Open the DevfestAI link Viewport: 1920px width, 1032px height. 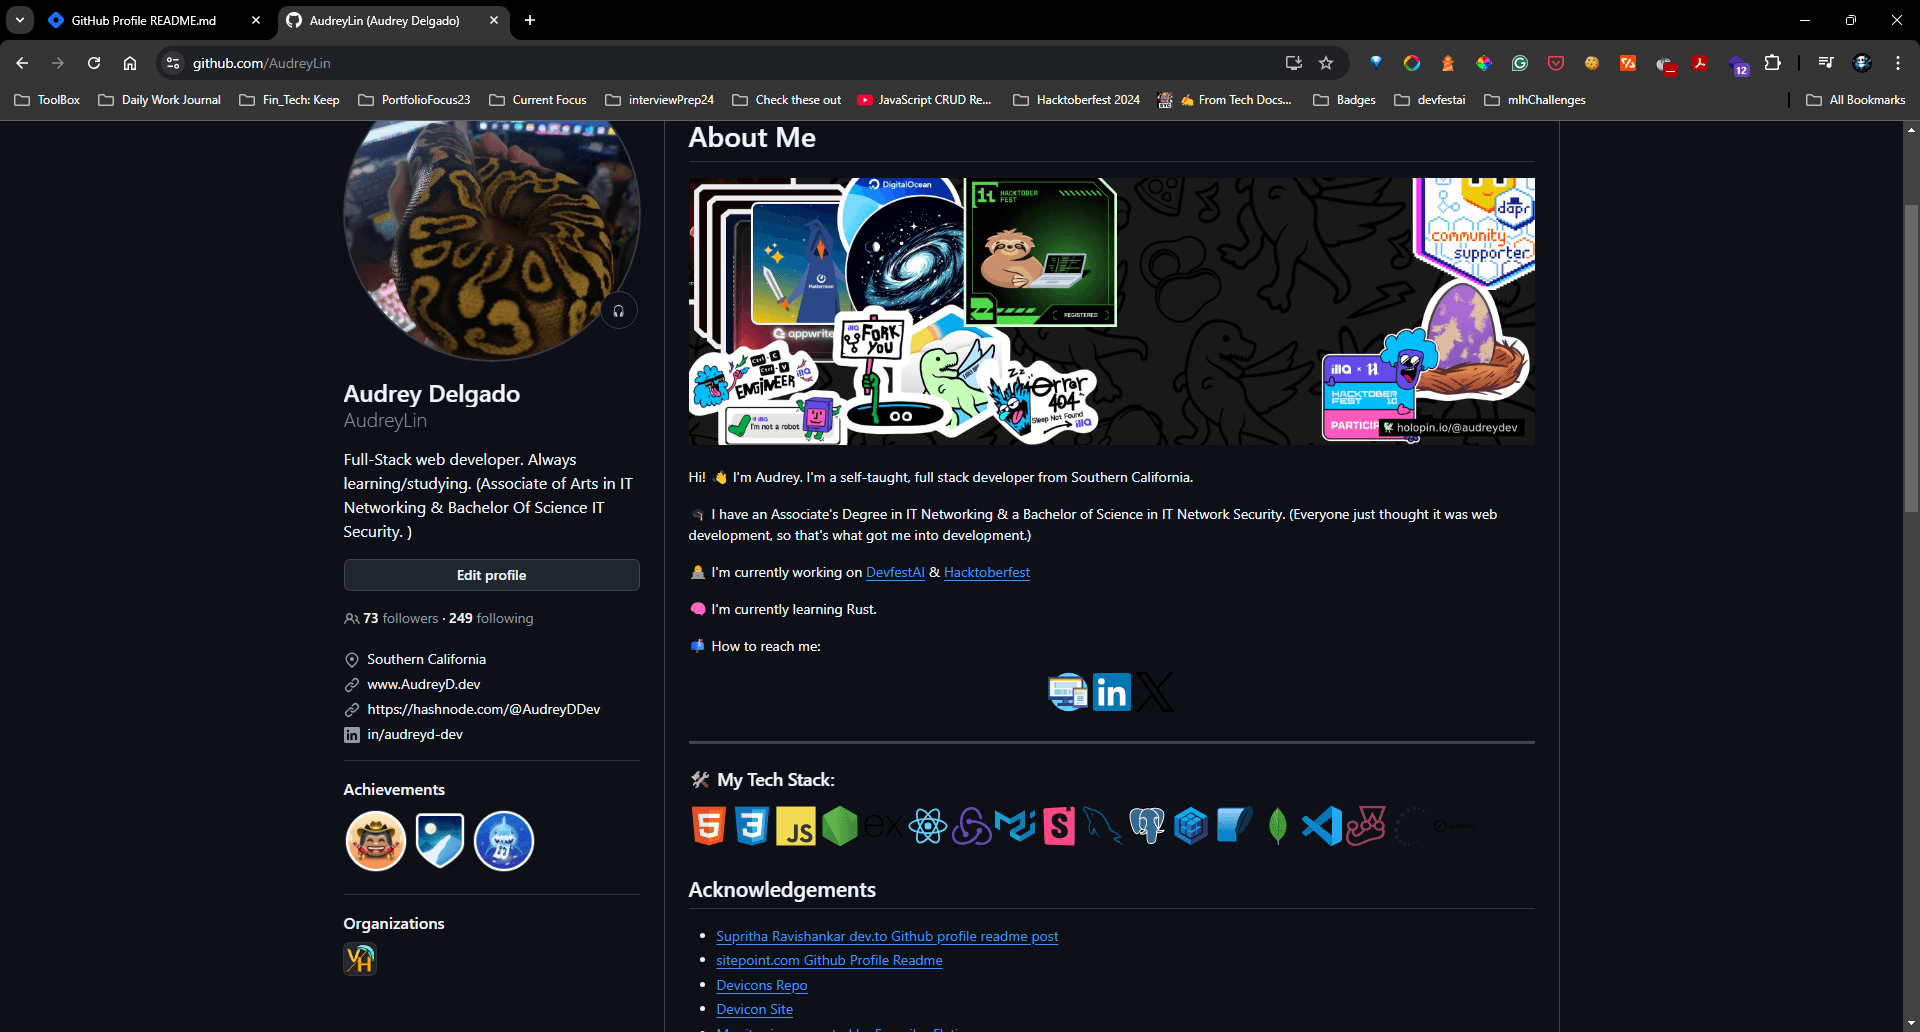(x=895, y=572)
